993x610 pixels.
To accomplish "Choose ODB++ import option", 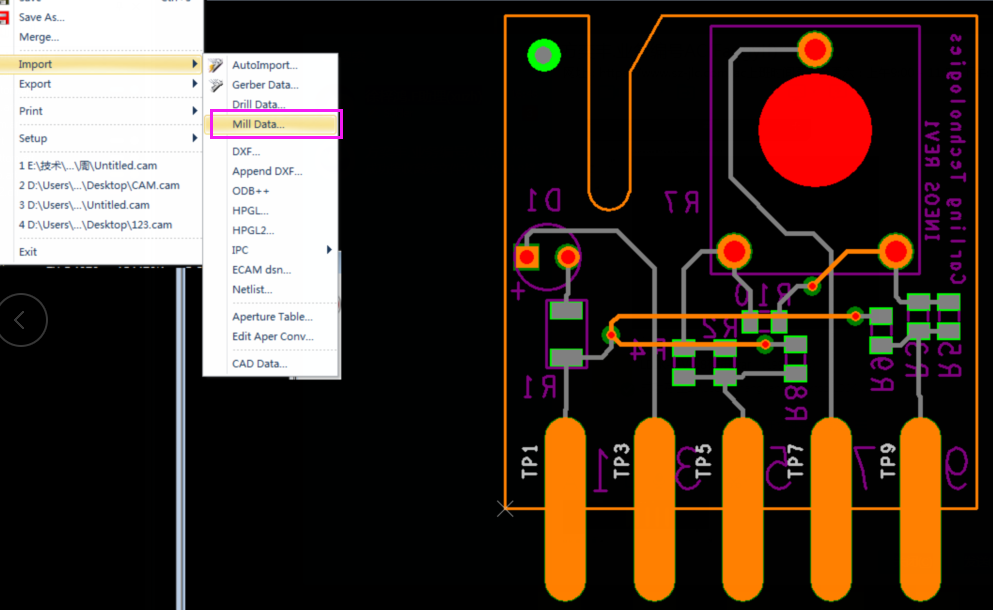I will [x=251, y=191].
